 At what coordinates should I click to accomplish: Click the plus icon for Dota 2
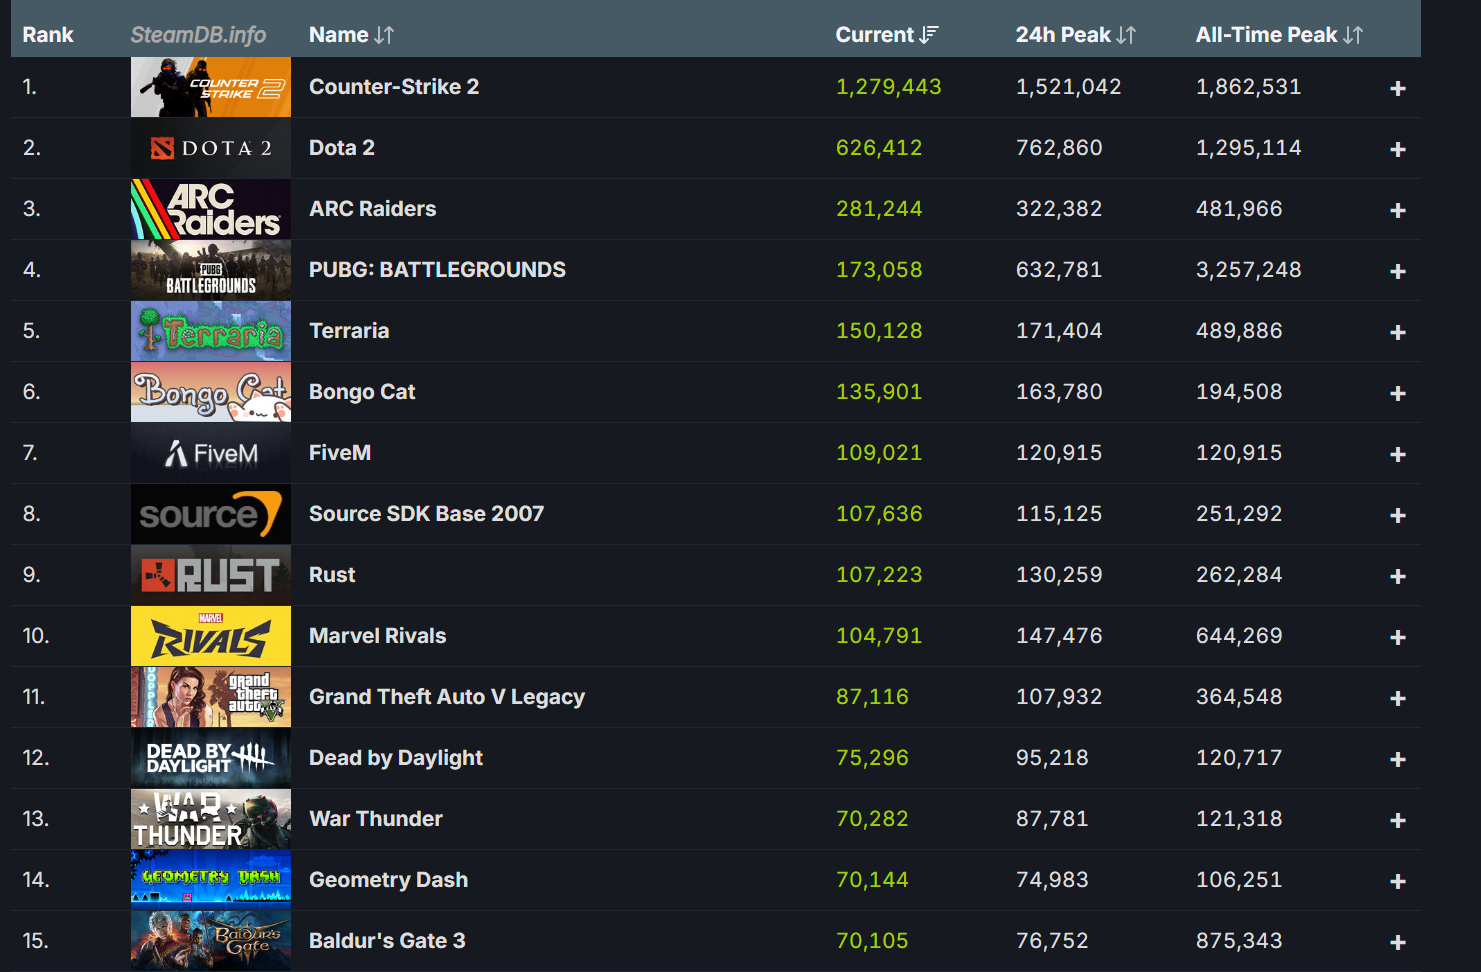tap(1397, 150)
